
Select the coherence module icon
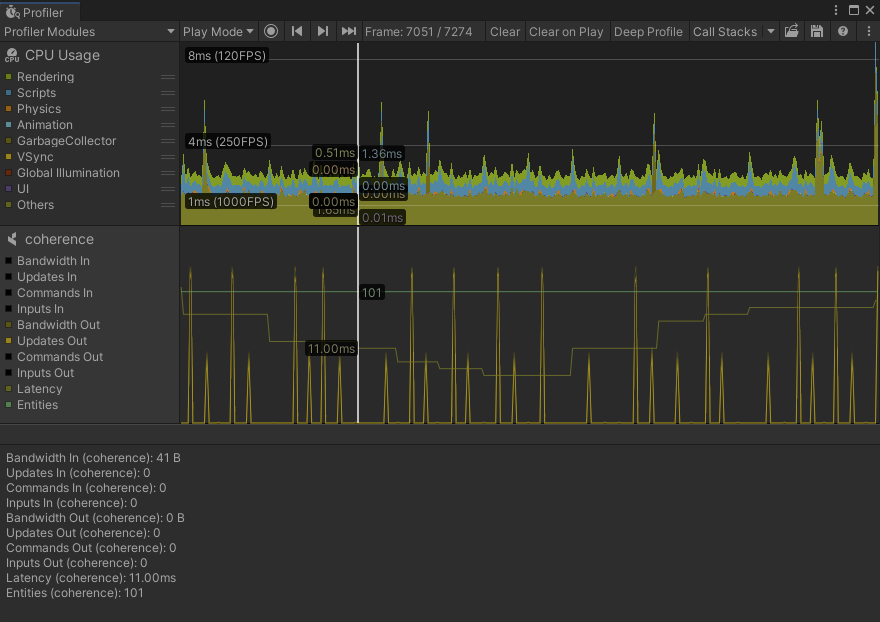(12, 240)
